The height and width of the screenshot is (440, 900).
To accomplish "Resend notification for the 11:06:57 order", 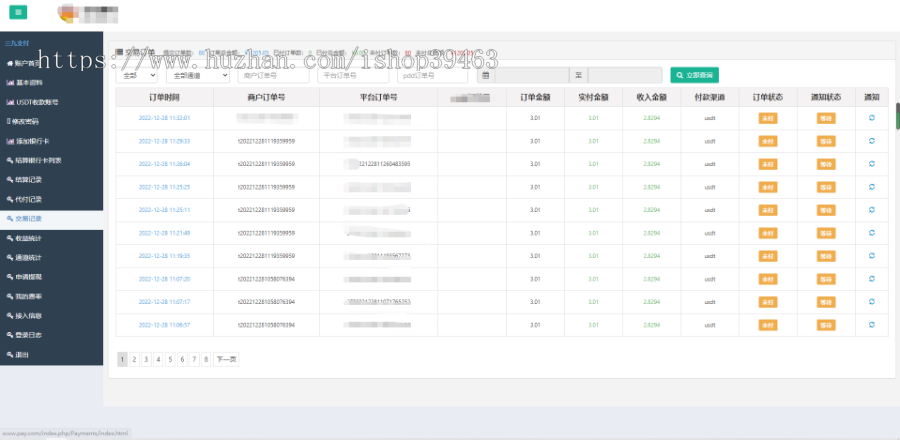I will 871,324.
